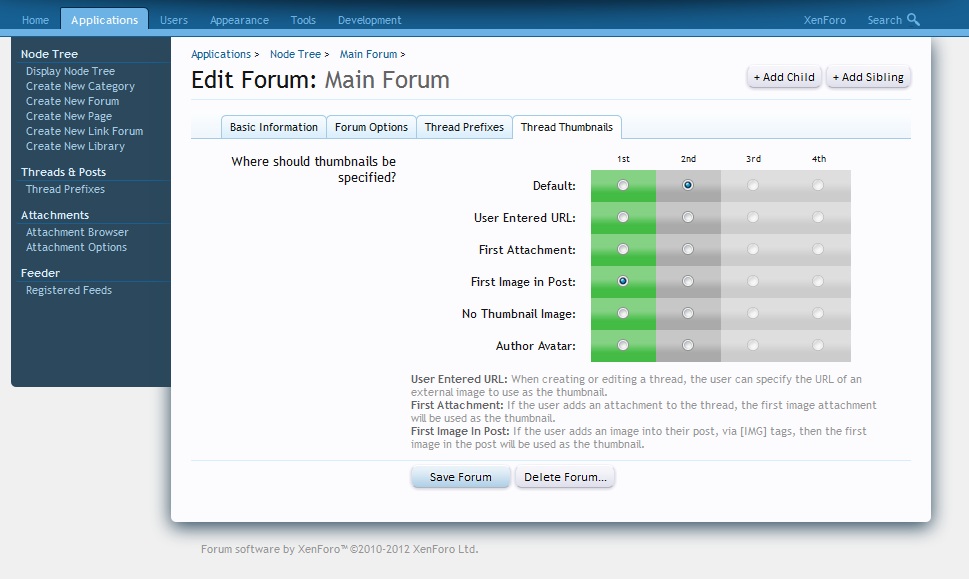Select 1st priority for Default

(x=623, y=185)
